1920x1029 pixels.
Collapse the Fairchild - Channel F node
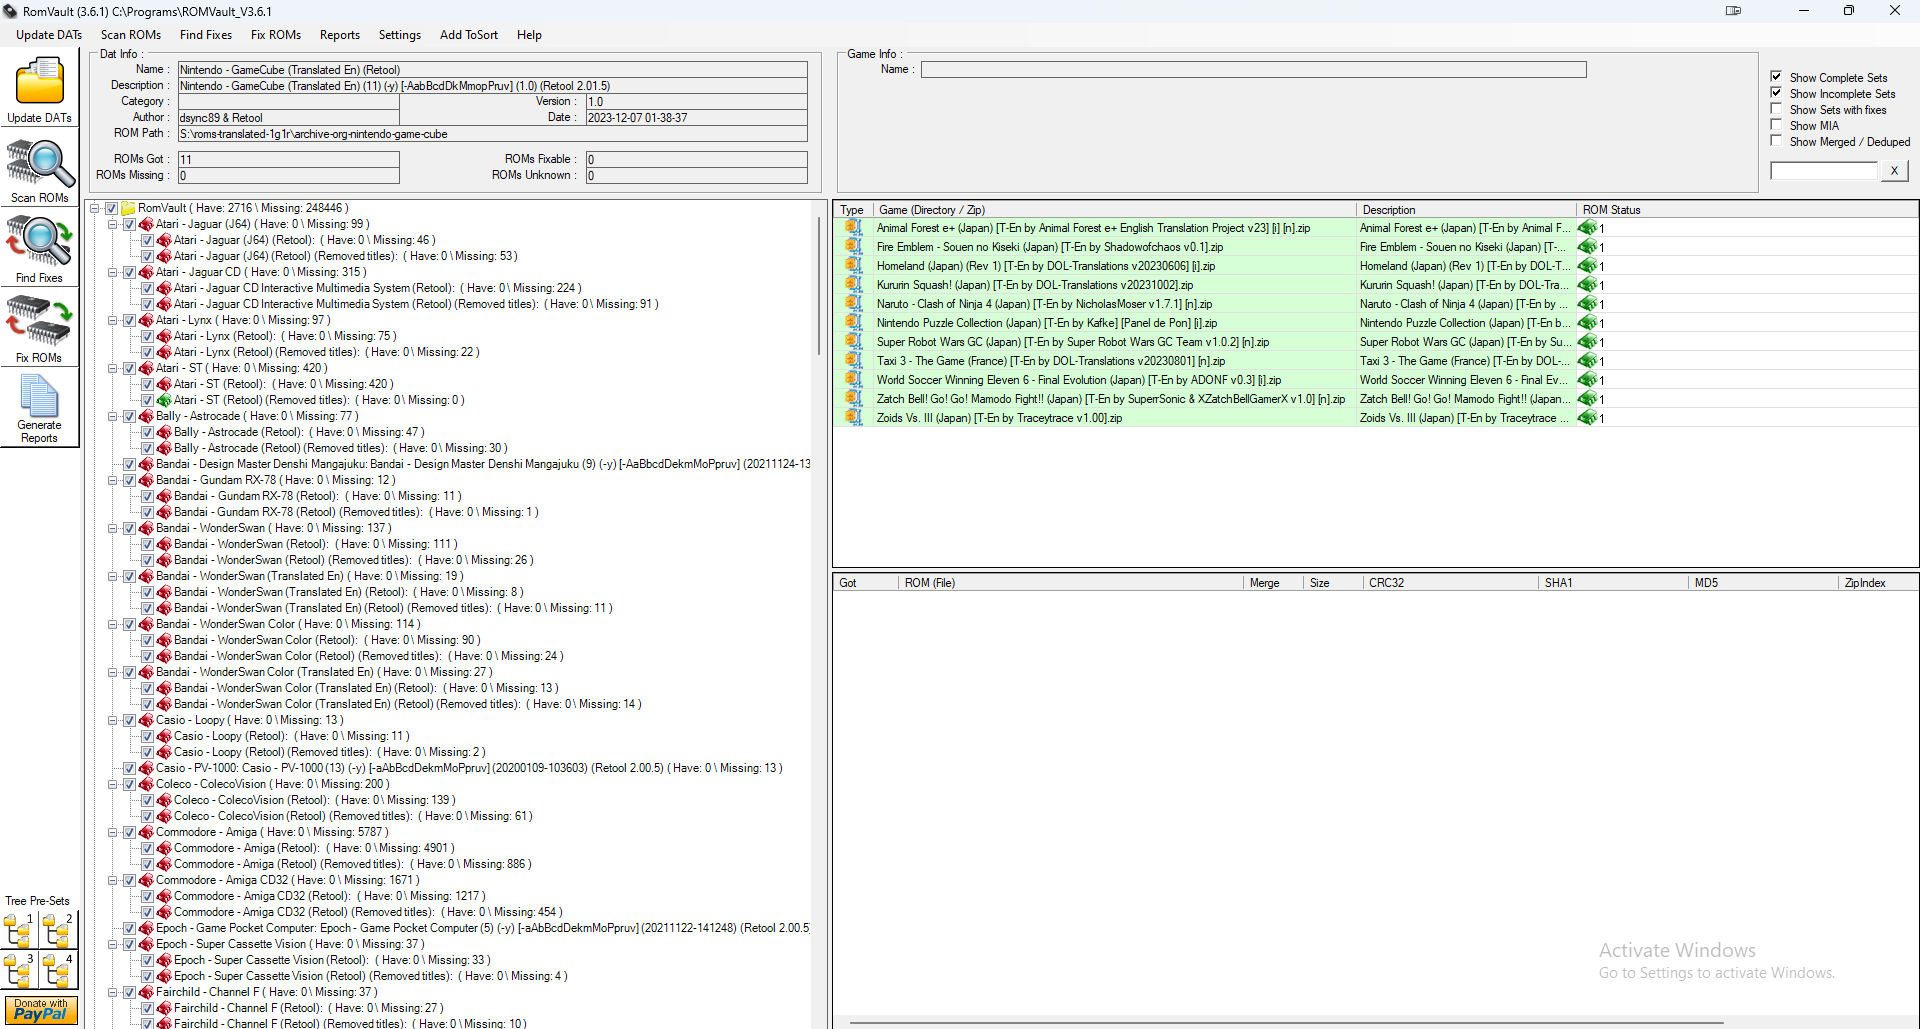pyautogui.click(x=113, y=992)
